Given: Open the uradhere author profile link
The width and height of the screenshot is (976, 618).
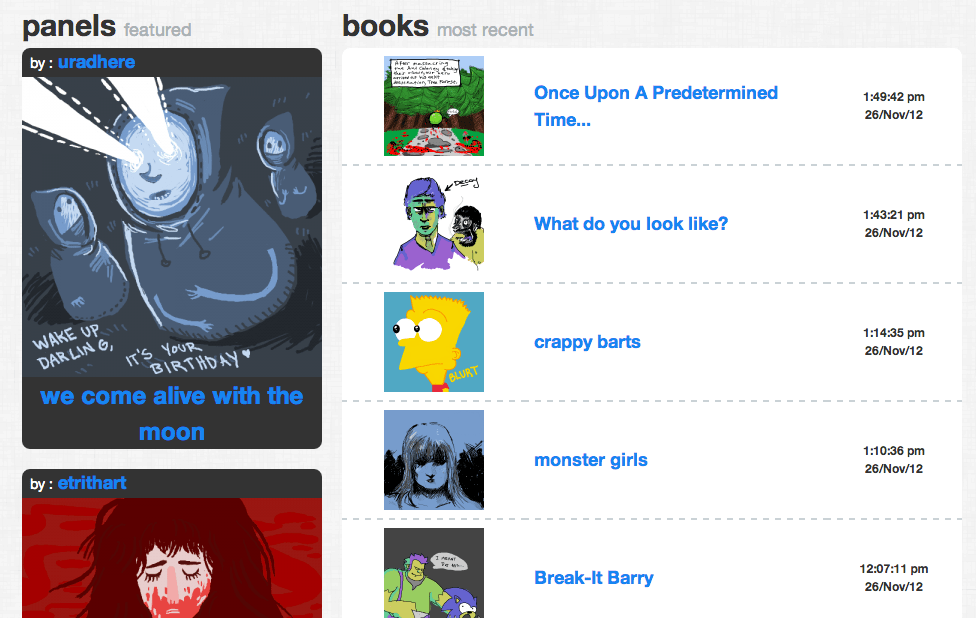Looking at the screenshot, I should [96, 62].
